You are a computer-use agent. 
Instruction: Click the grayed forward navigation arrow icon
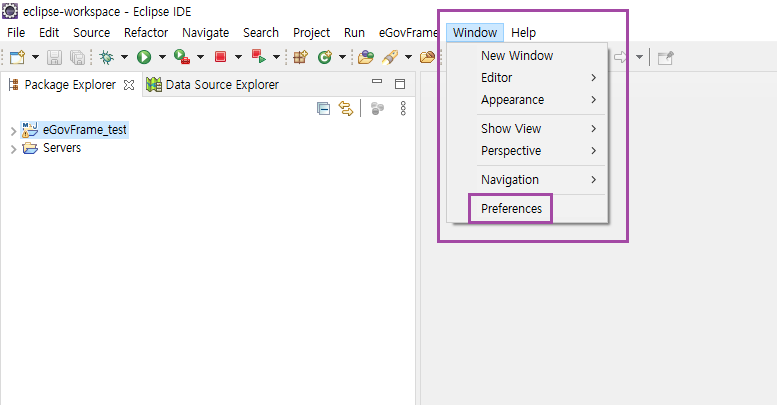pyautogui.click(x=620, y=58)
